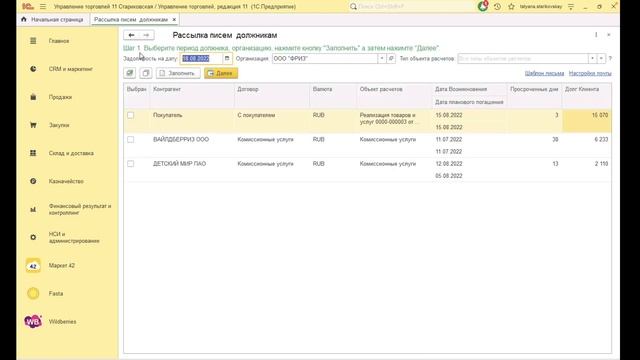The image size is (640, 360).
Task: Tick the checkbox for ВАЙЛДБЕРРИЗ ООО row
Action: tap(131, 140)
